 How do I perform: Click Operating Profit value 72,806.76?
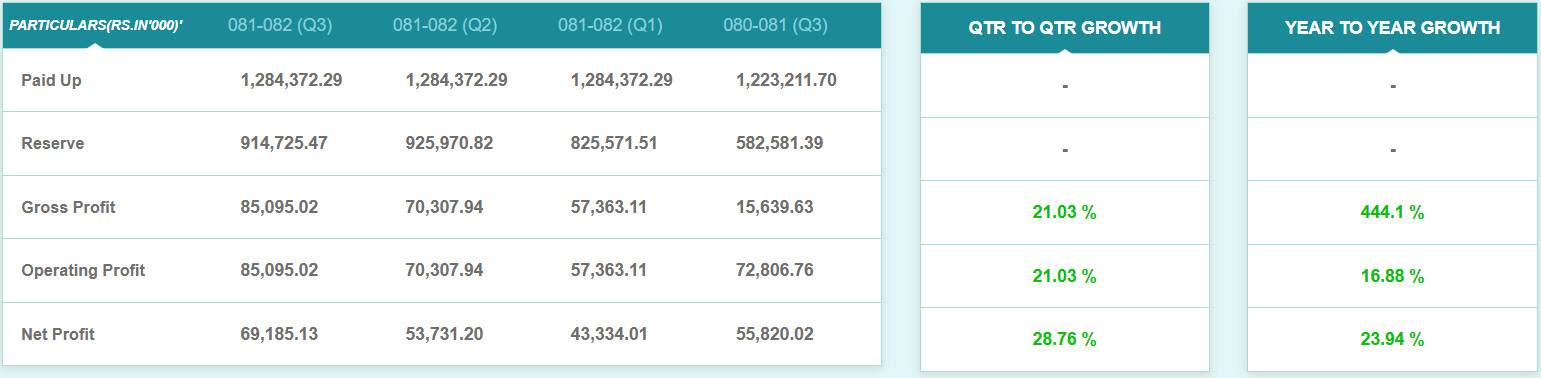point(774,270)
